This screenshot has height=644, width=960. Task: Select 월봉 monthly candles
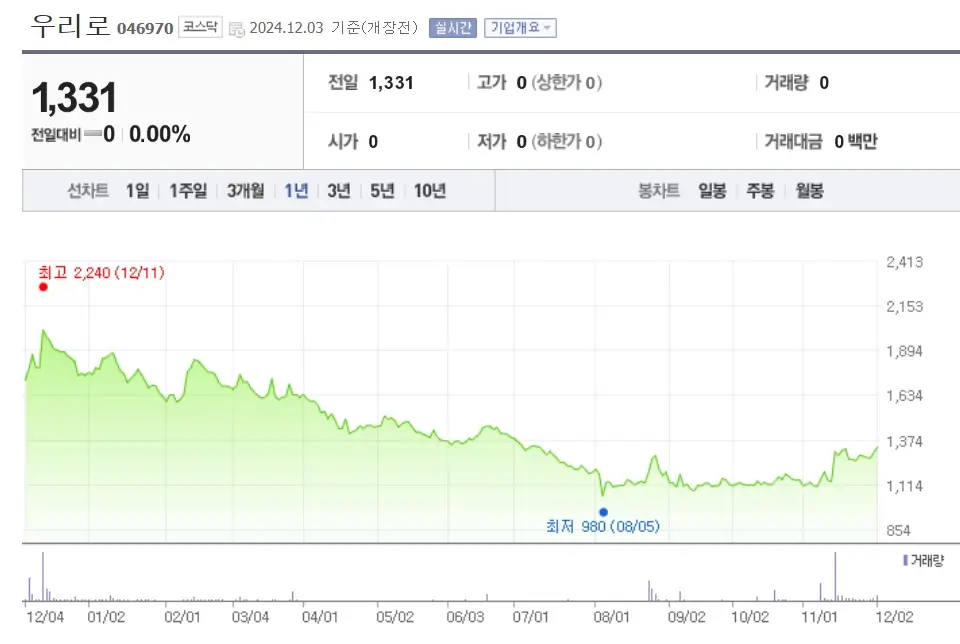810,190
